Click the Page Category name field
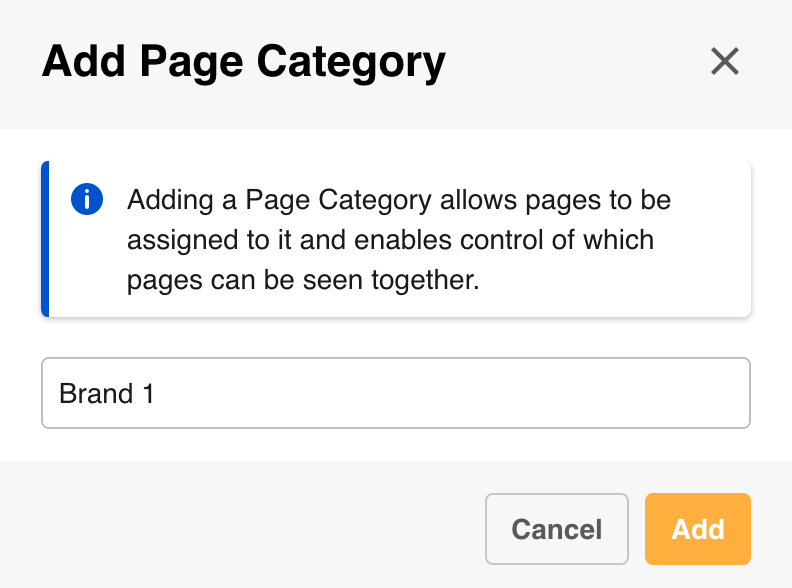The width and height of the screenshot is (792, 588). click(x=395, y=393)
